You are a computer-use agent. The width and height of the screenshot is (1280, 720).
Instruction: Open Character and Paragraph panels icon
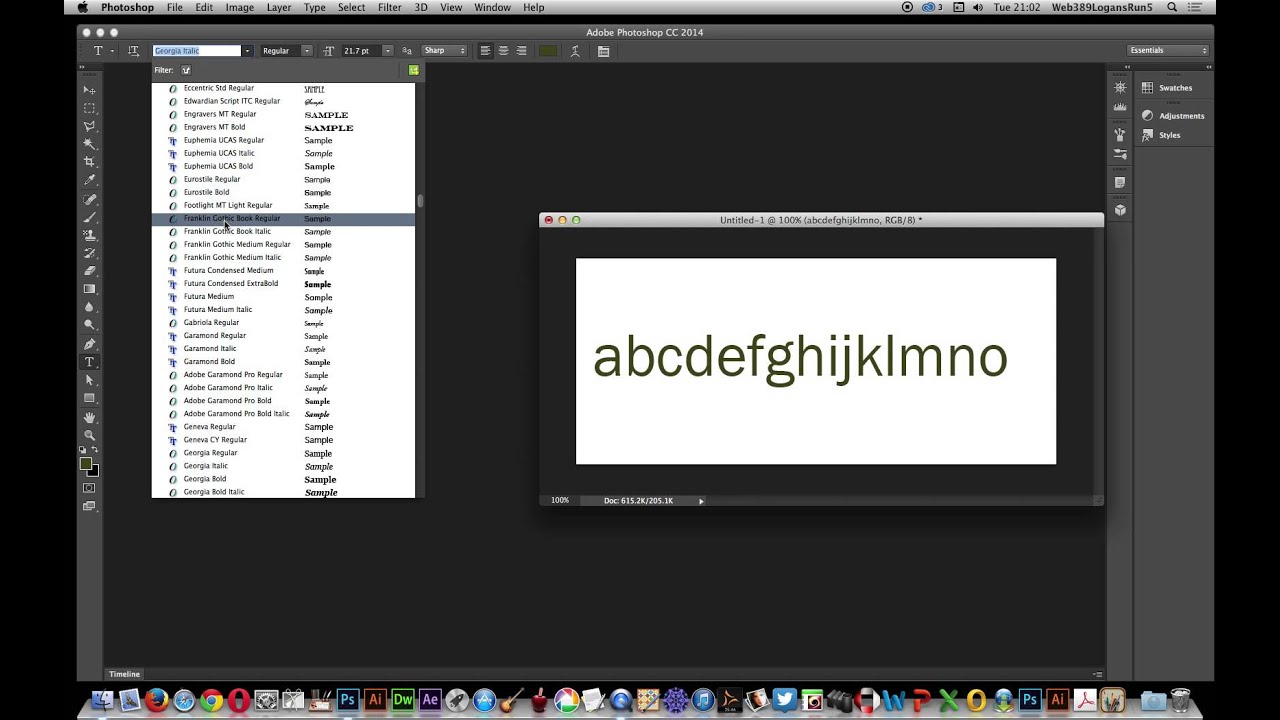point(603,51)
